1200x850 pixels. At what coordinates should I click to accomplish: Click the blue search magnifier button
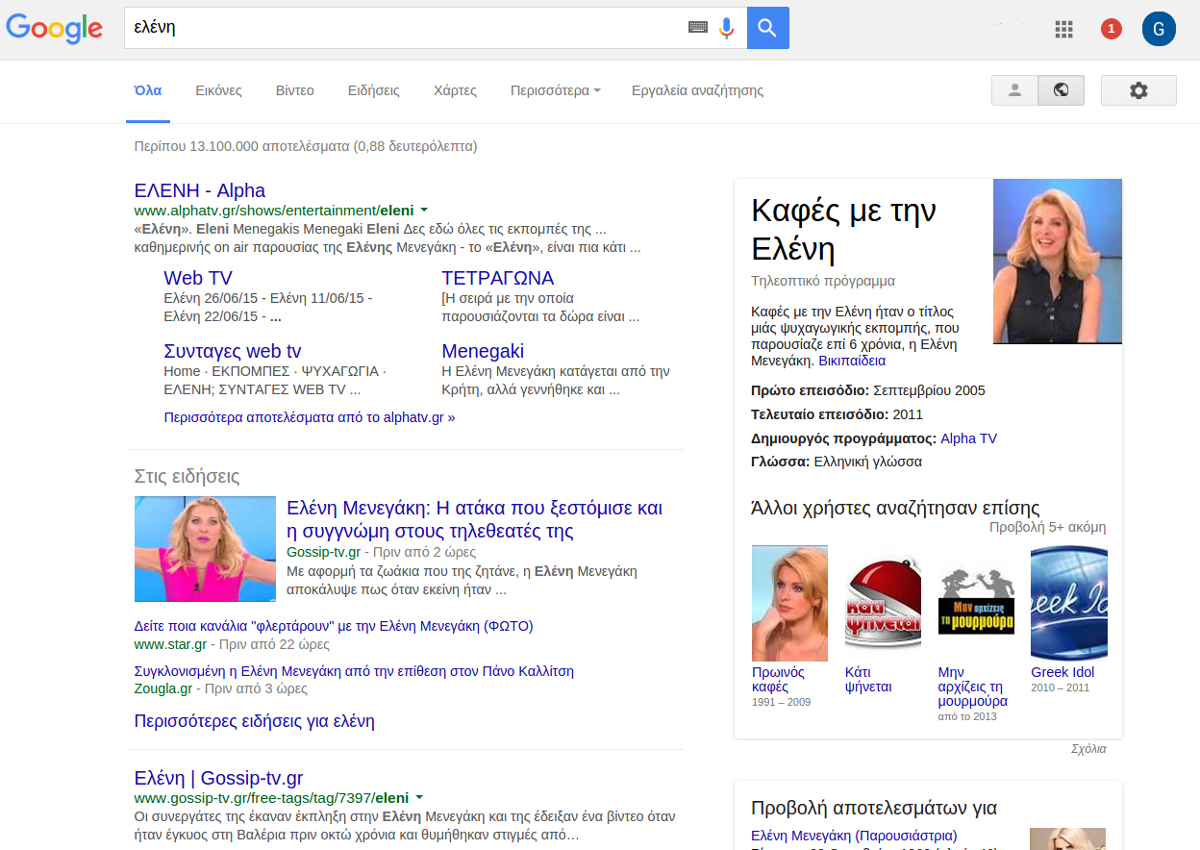(x=767, y=28)
